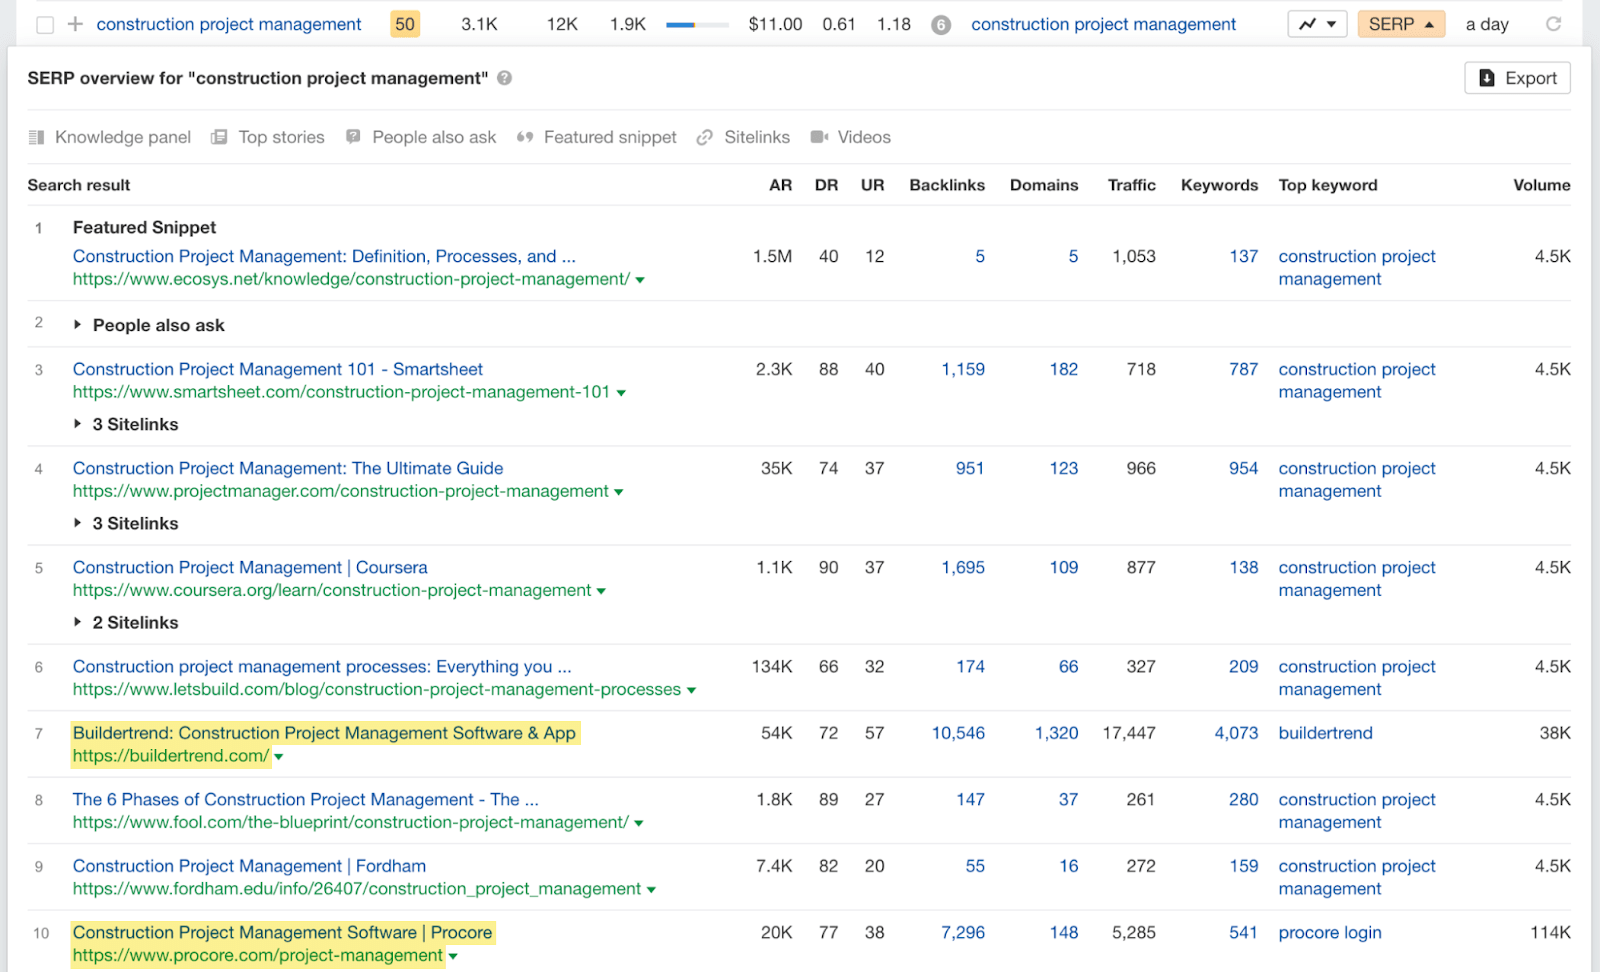
Task: Click the Sitelinks feature icon
Action: (705, 137)
